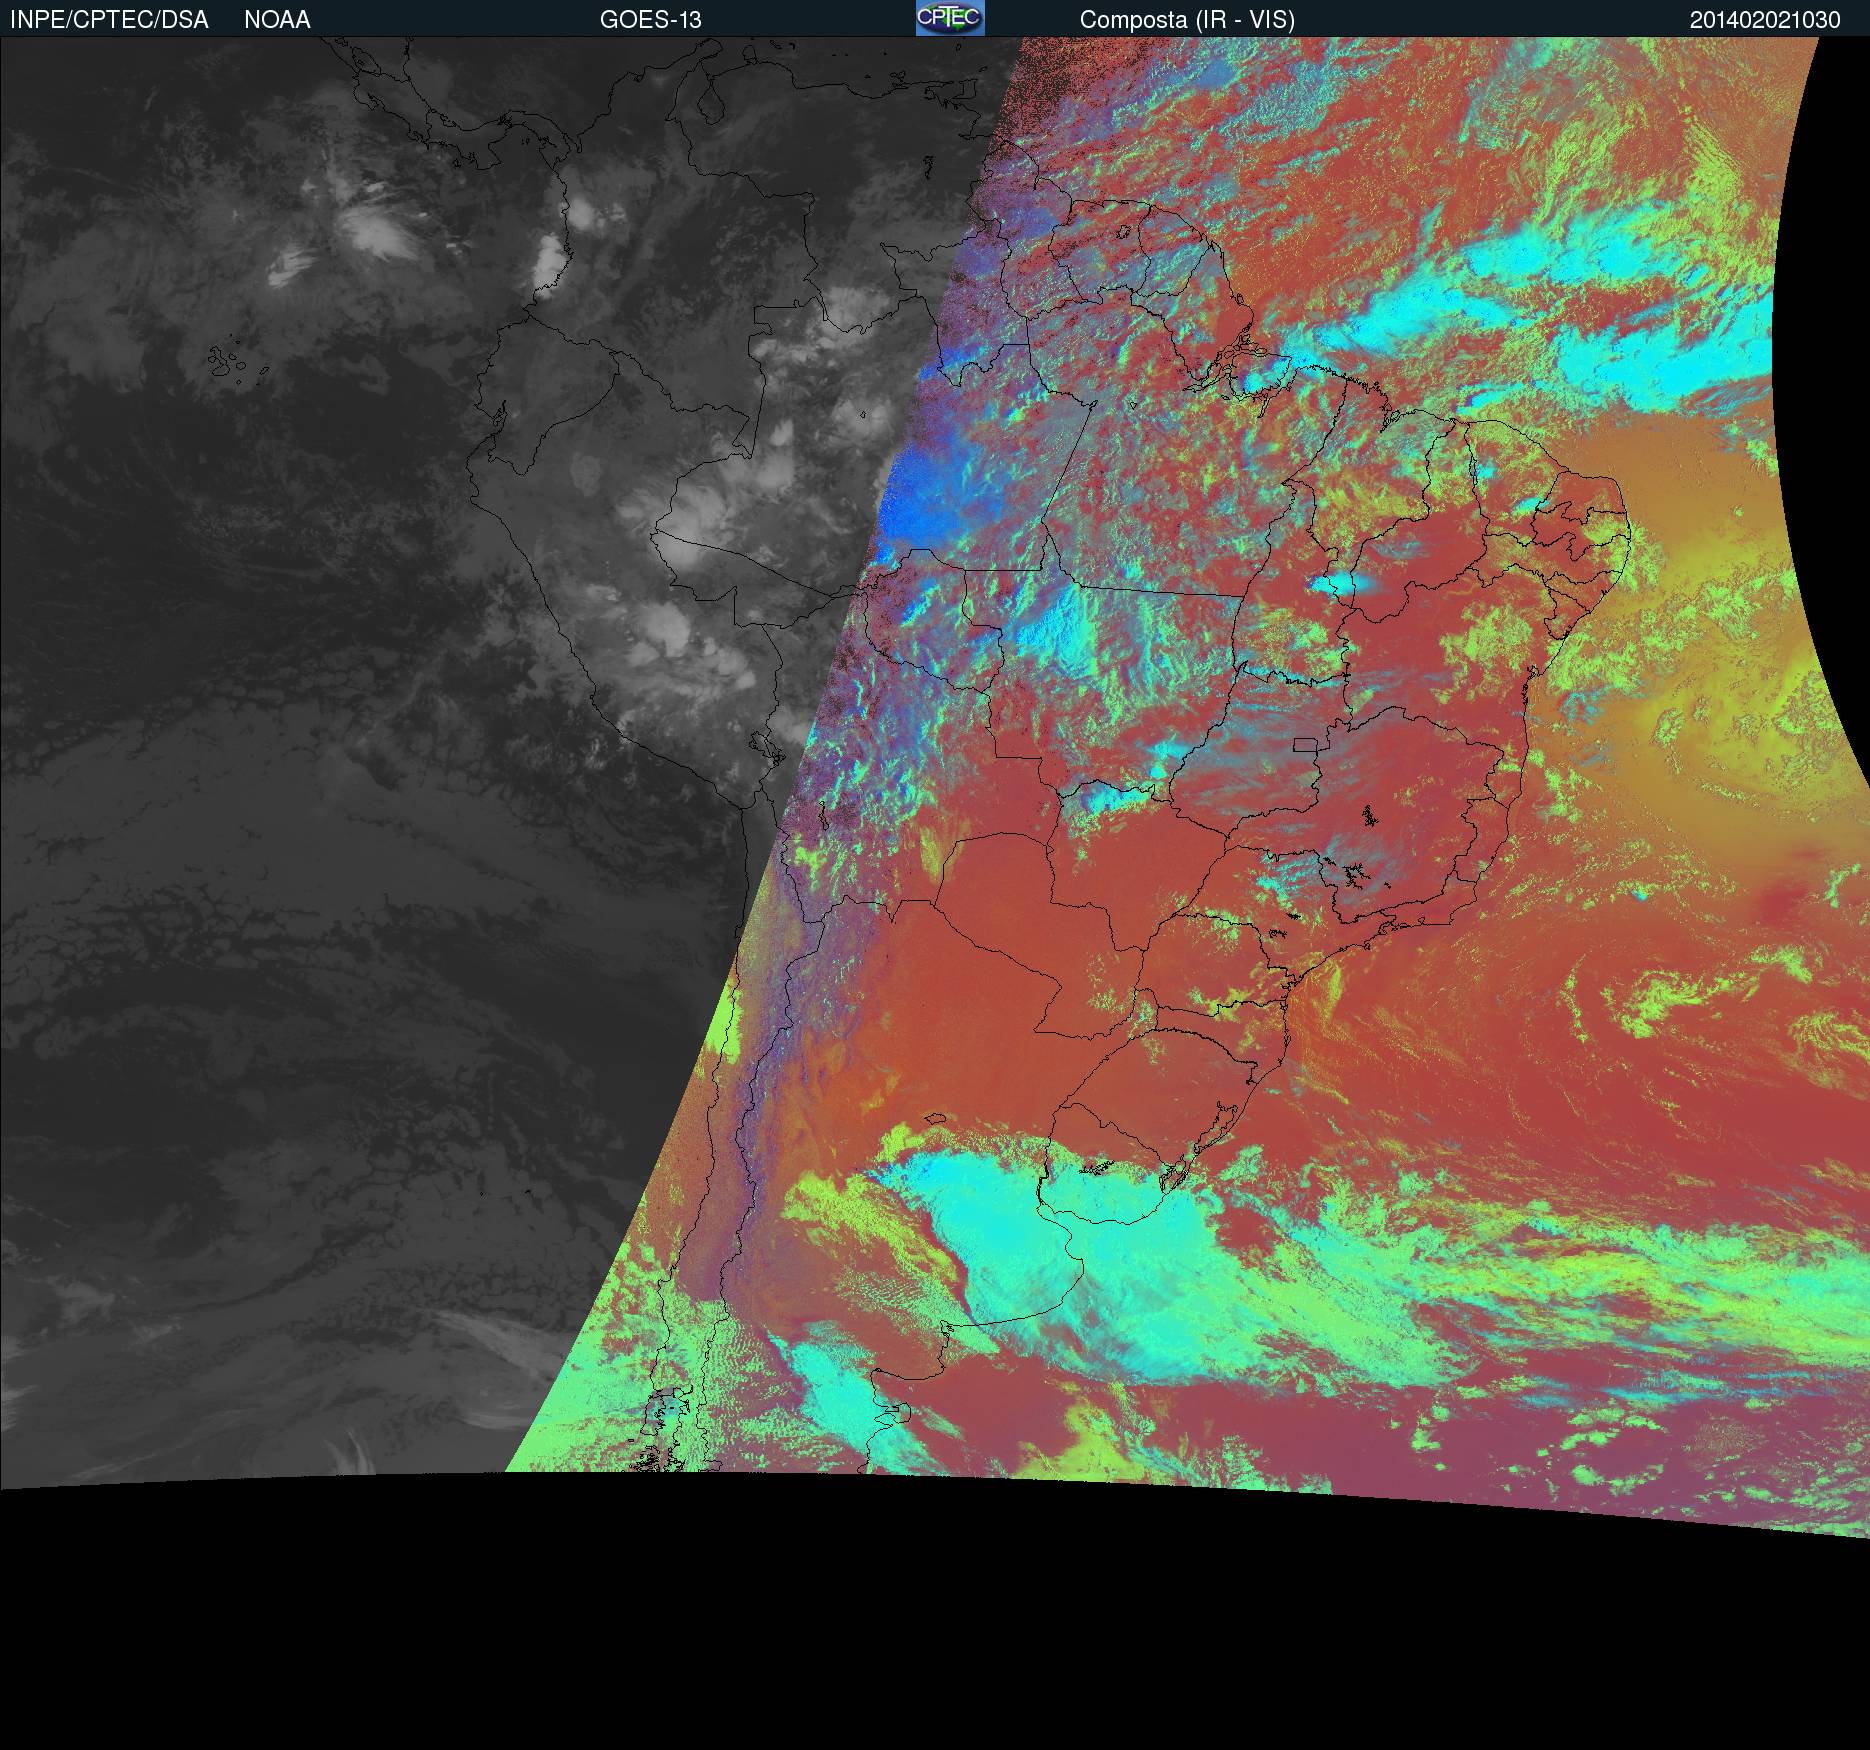
Task: Select the 201402021030 timestamp
Action: (x=1765, y=20)
